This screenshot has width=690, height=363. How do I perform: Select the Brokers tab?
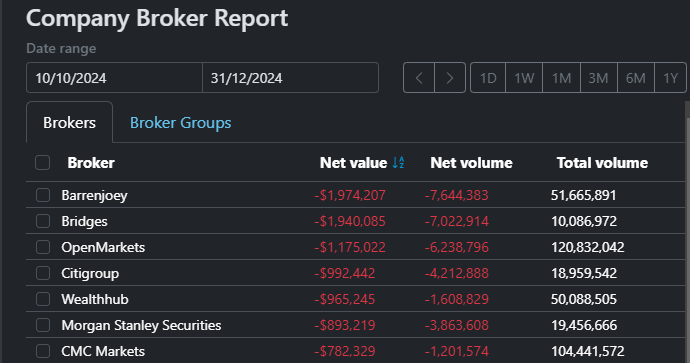coord(70,123)
